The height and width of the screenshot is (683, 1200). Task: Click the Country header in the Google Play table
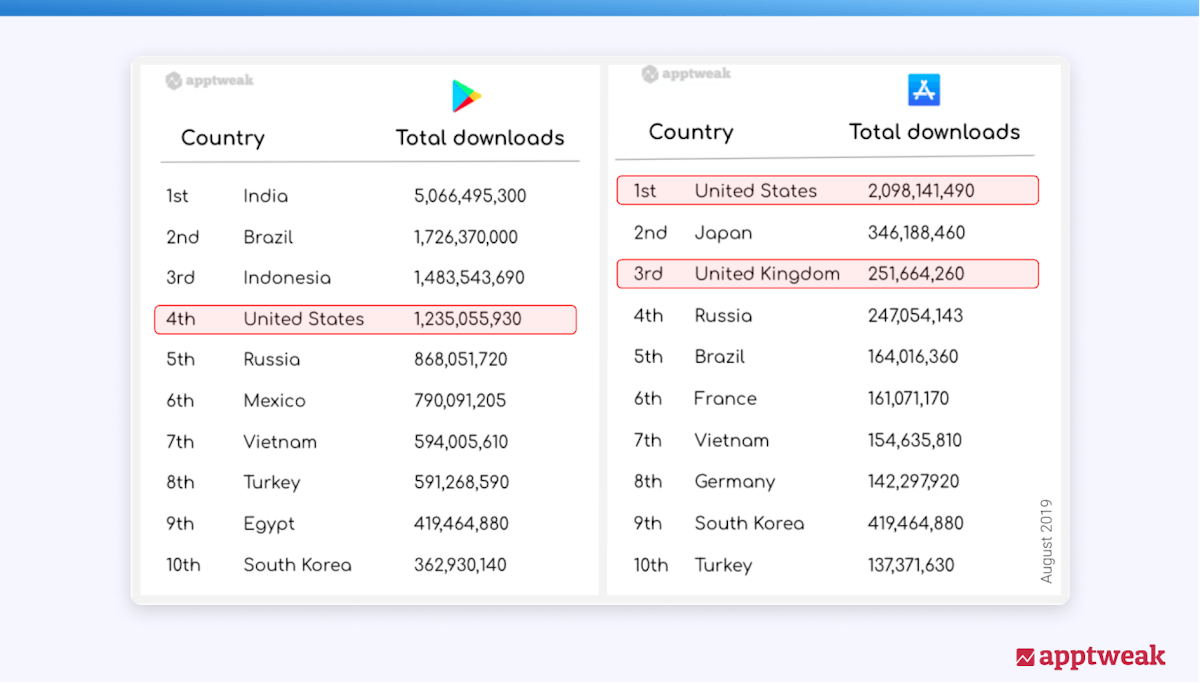coord(222,138)
